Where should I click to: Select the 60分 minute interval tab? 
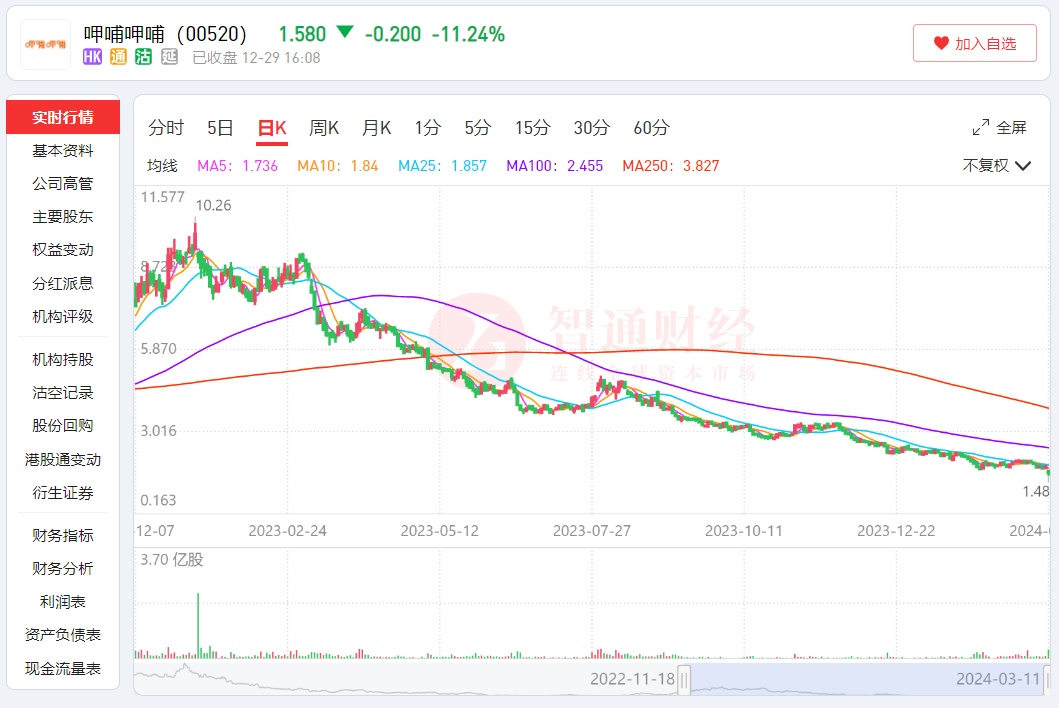651,128
